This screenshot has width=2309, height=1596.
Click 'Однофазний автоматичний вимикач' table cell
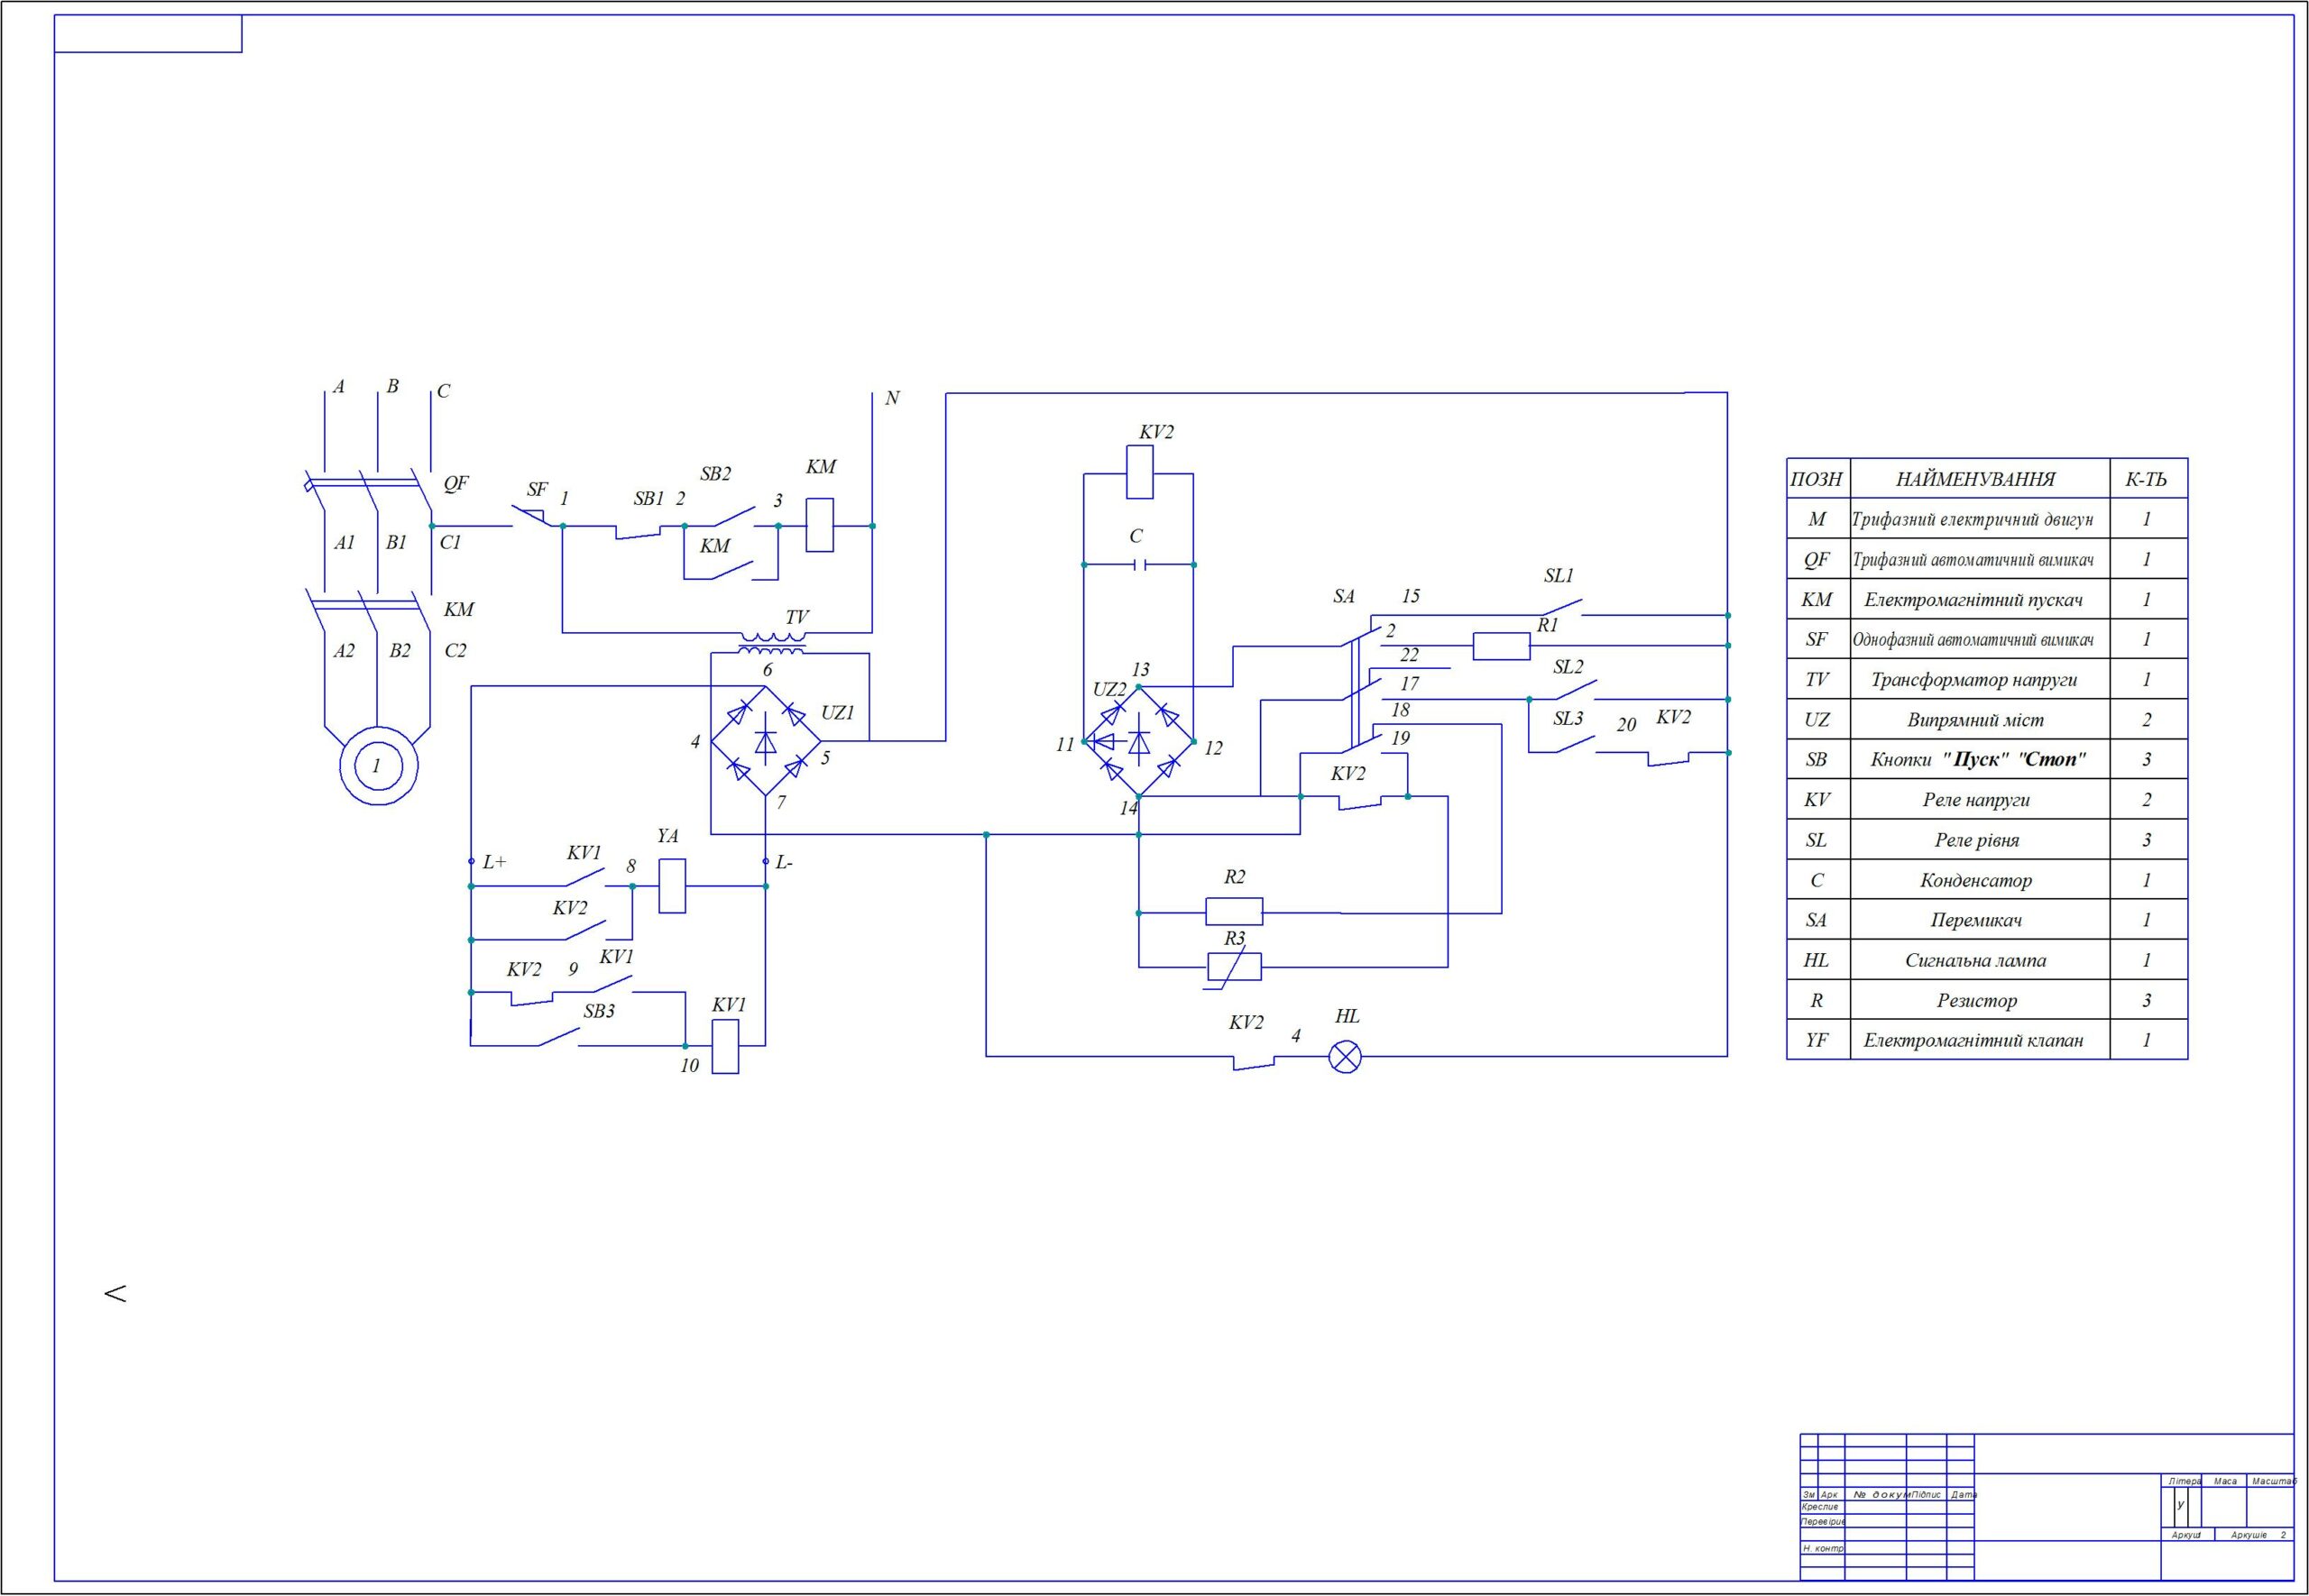click(x=1979, y=639)
